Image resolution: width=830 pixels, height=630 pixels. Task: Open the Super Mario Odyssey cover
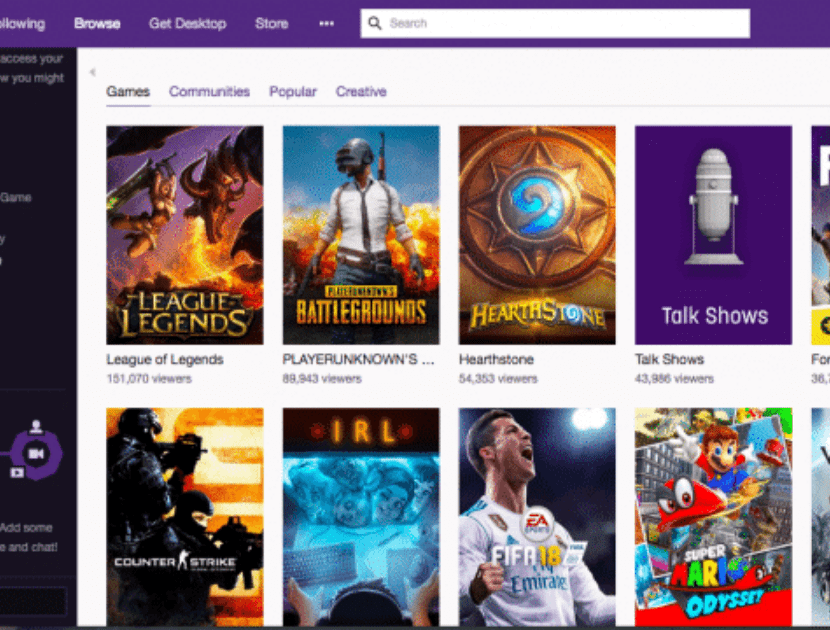coord(713,516)
